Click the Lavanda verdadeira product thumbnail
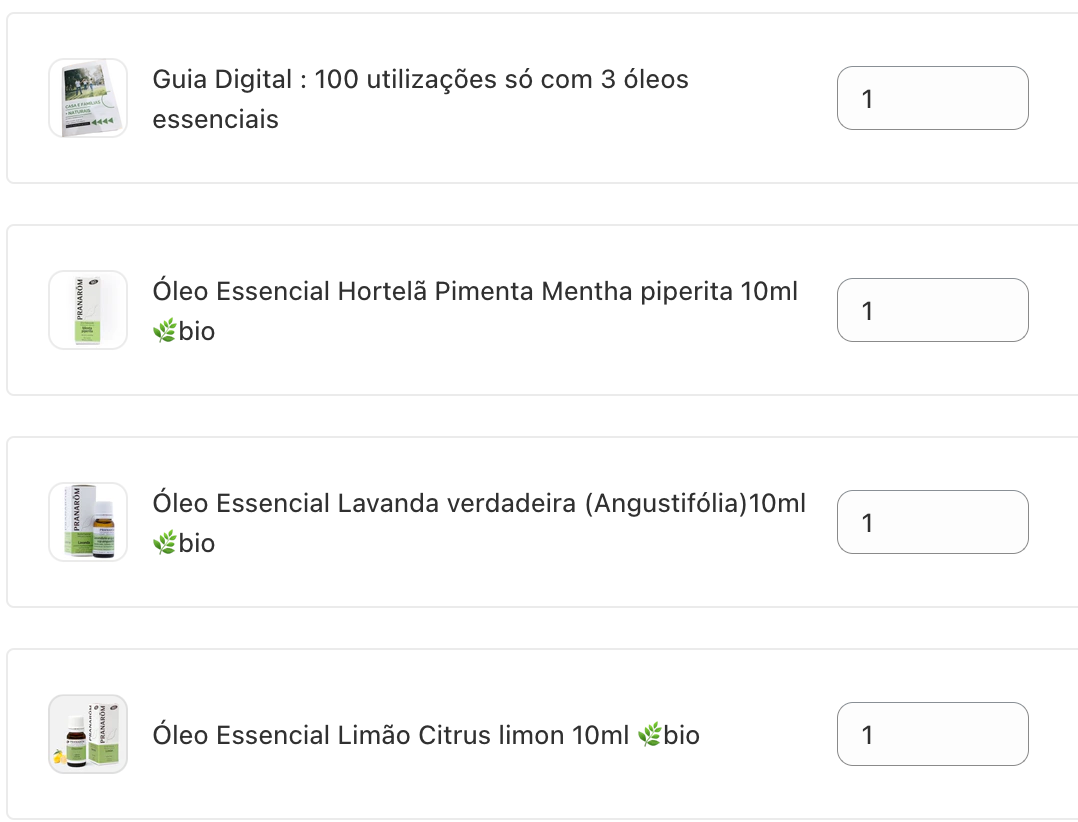 pyautogui.click(x=88, y=522)
